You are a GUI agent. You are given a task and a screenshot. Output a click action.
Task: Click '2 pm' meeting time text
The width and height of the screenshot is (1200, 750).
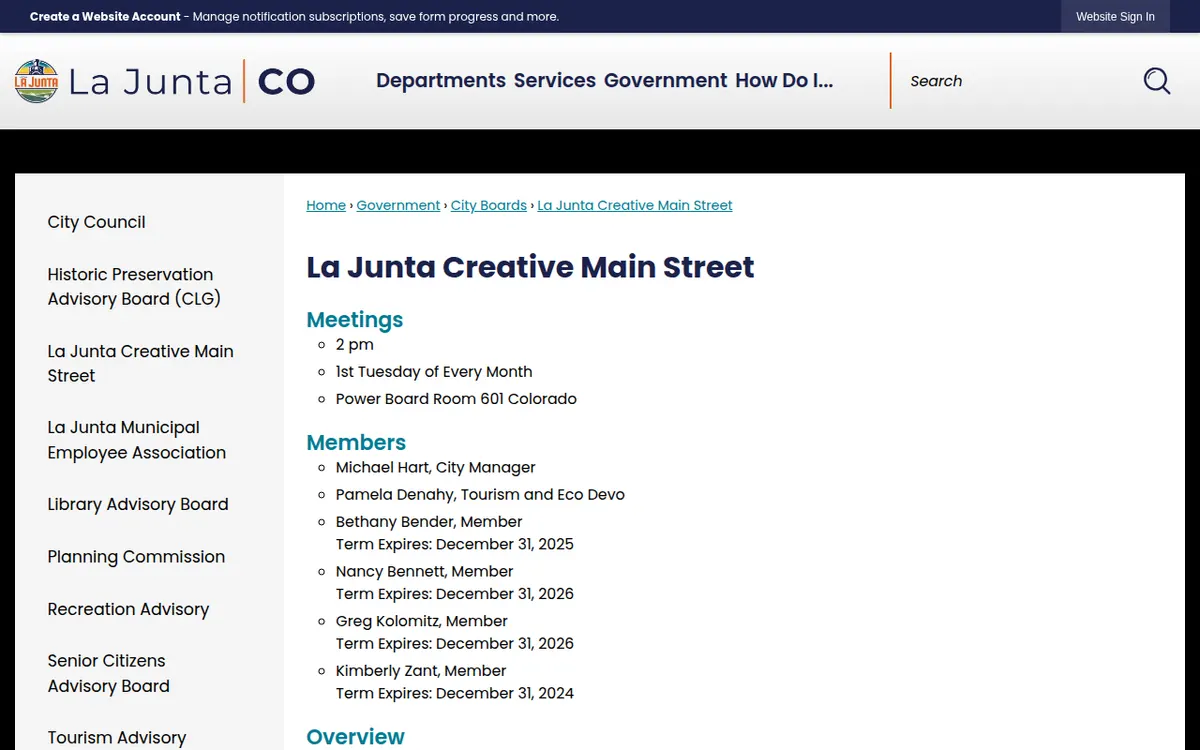(x=355, y=344)
